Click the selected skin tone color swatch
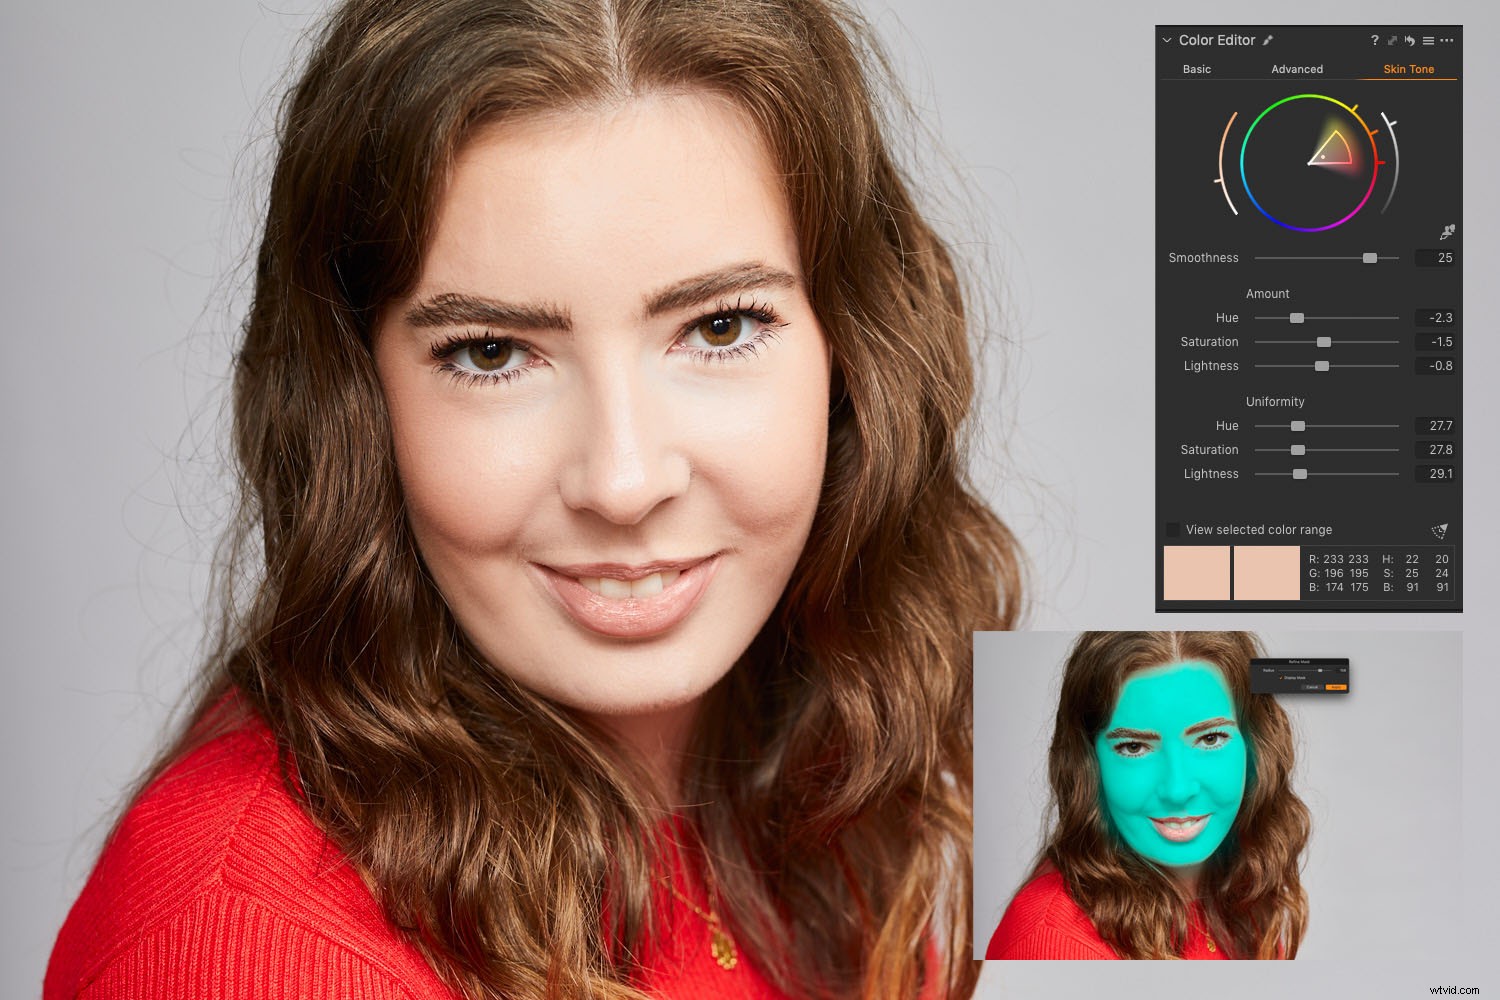Image resolution: width=1500 pixels, height=1000 pixels. pos(1197,572)
